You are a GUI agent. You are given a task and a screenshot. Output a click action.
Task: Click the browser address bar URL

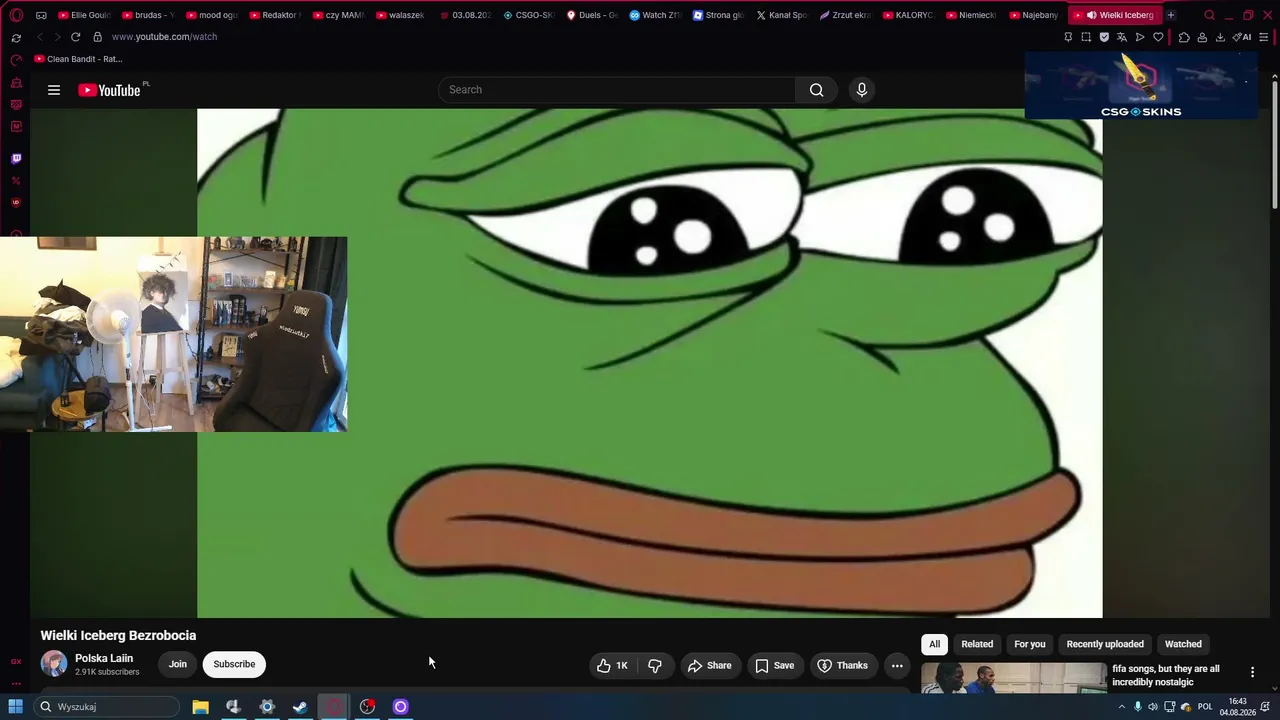tap(164, 37)
